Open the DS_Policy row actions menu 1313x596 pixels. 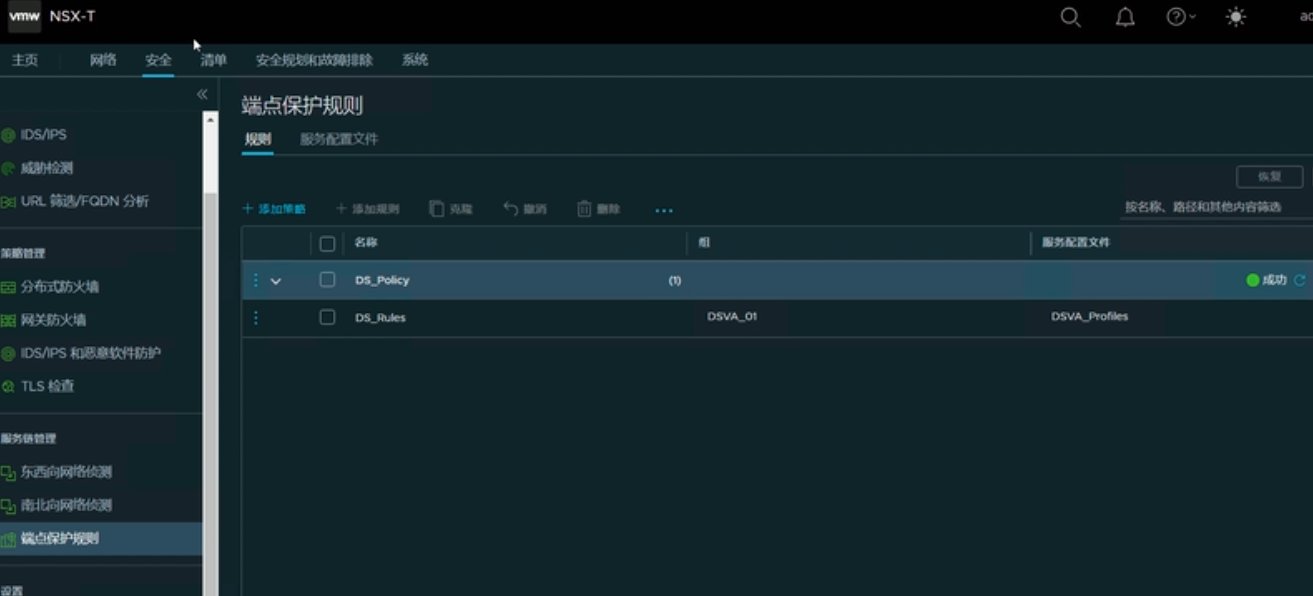click(x=255, y=280)
